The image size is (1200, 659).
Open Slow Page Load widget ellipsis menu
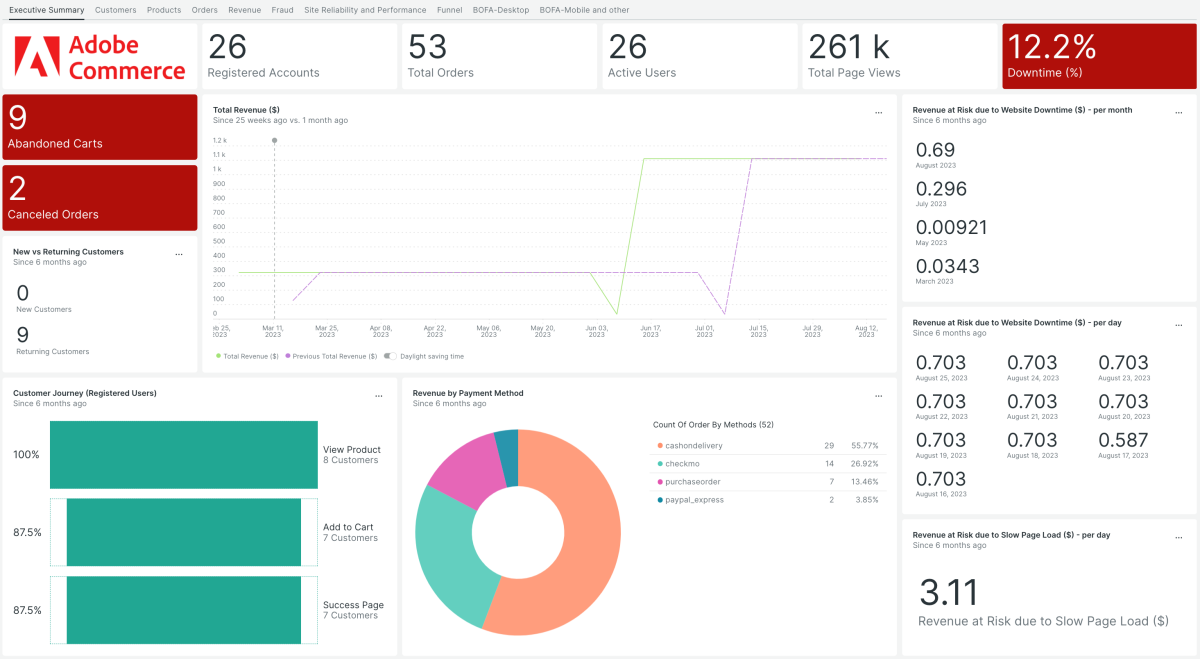[x=1177, y=538]
